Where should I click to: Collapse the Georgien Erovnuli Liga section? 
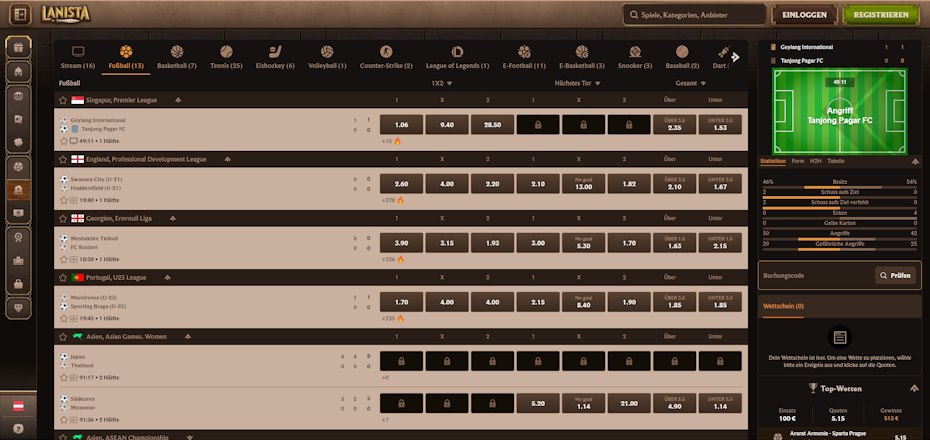173,218
